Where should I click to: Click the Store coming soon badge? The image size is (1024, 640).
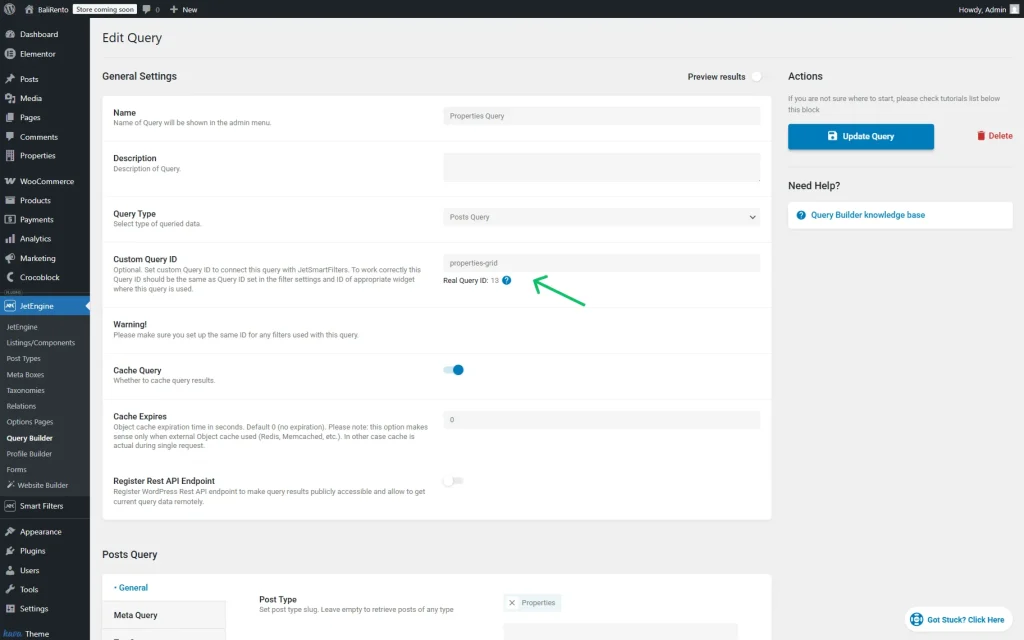[104, 9]
